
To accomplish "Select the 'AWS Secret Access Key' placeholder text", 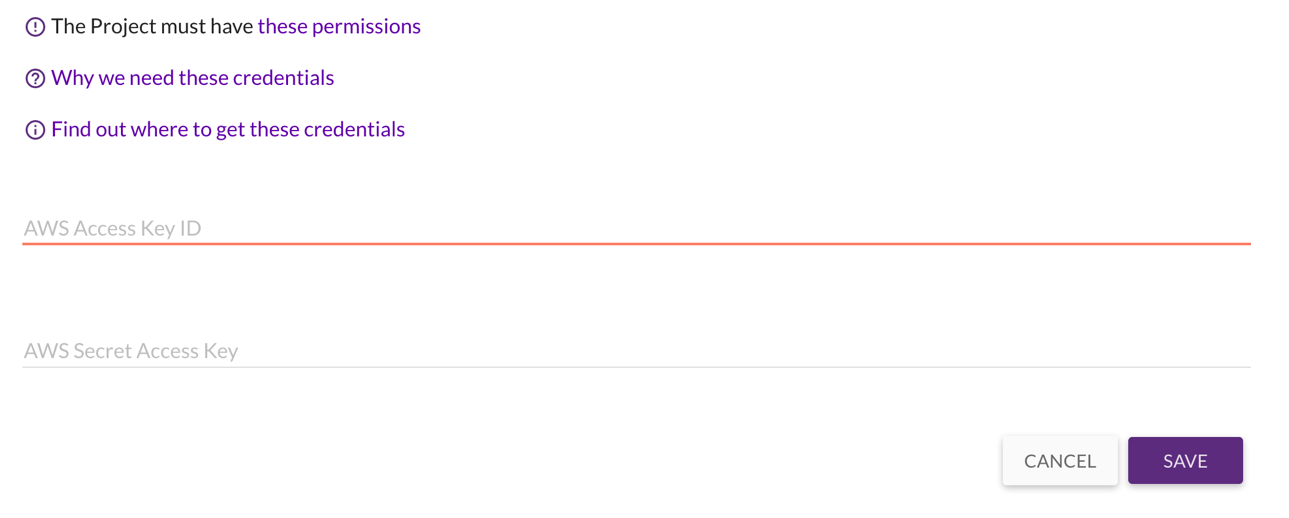I will (x=131, y=351).
